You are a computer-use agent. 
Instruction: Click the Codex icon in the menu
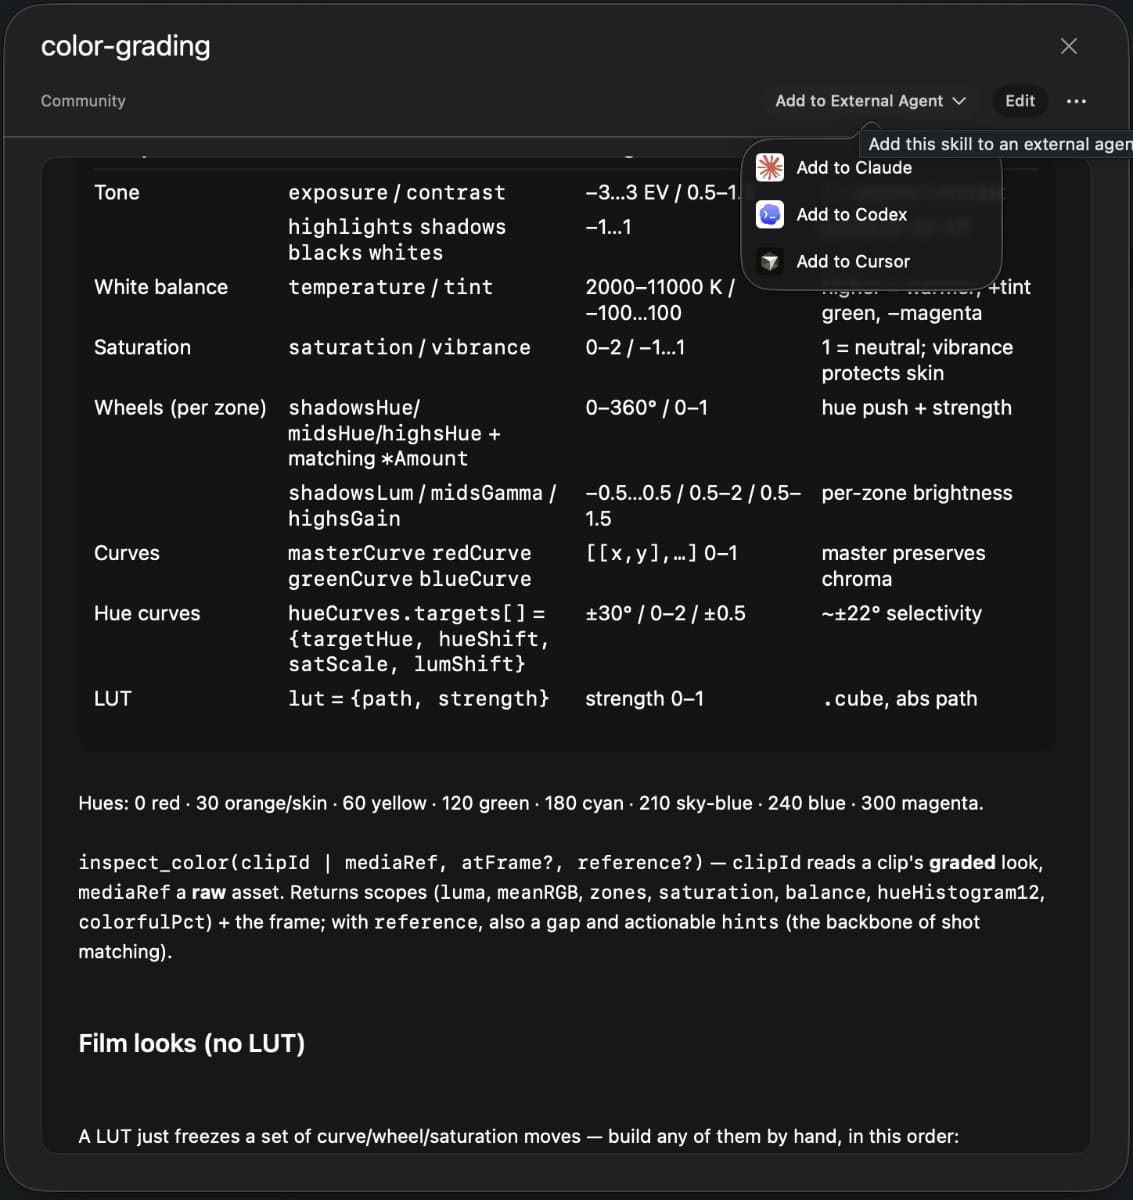(770, 215)
